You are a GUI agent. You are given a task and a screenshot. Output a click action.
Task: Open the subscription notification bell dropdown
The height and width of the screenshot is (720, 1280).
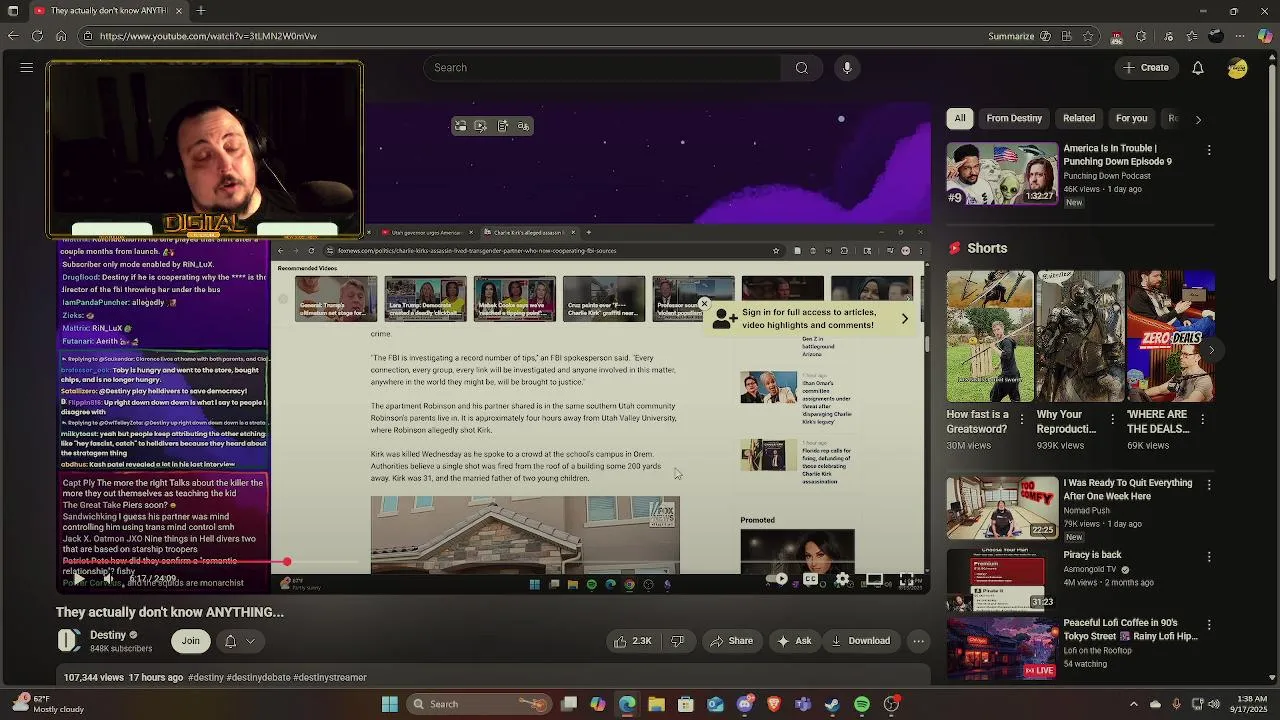(x=239, y=641)
